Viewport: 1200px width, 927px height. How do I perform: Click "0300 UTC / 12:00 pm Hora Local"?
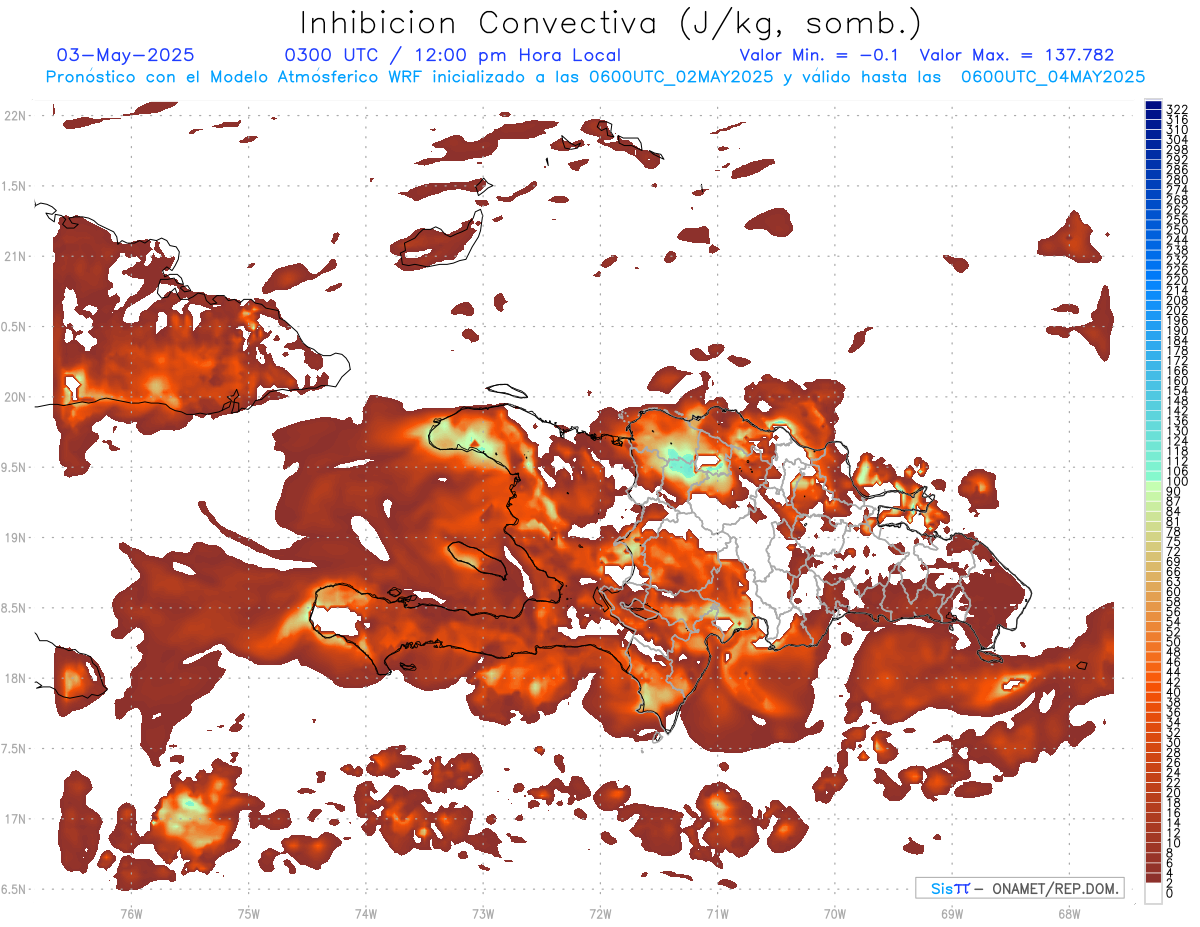tap(453, 55)
